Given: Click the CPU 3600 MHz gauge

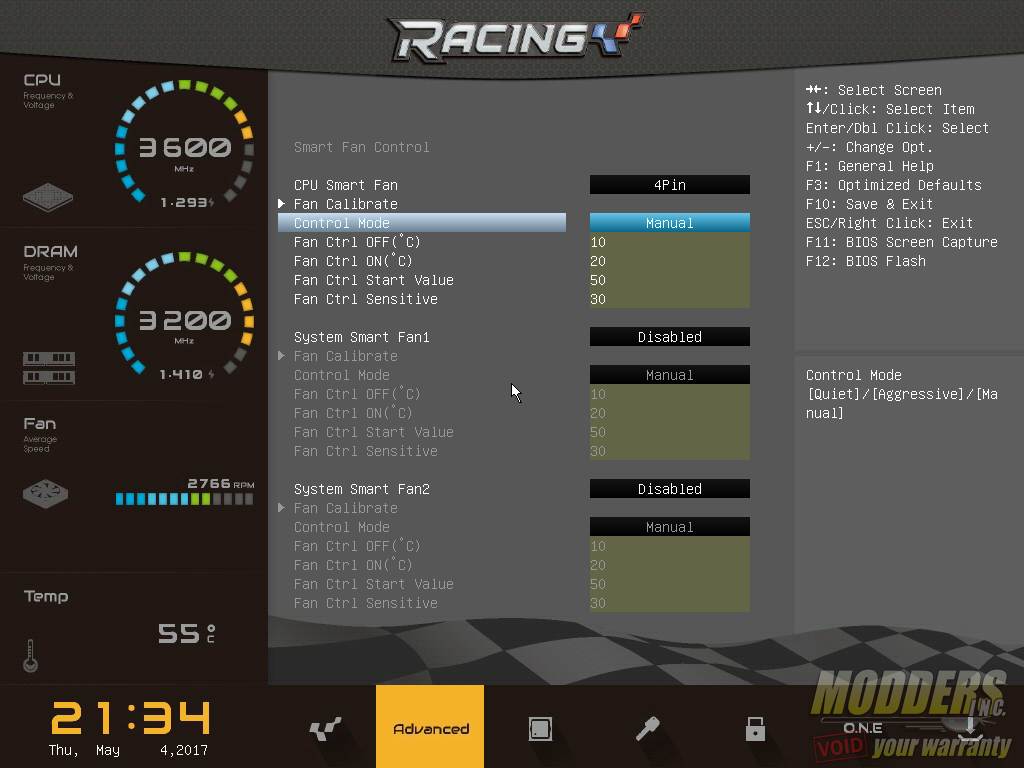Looking at the screenshot, I should (184, 142).
